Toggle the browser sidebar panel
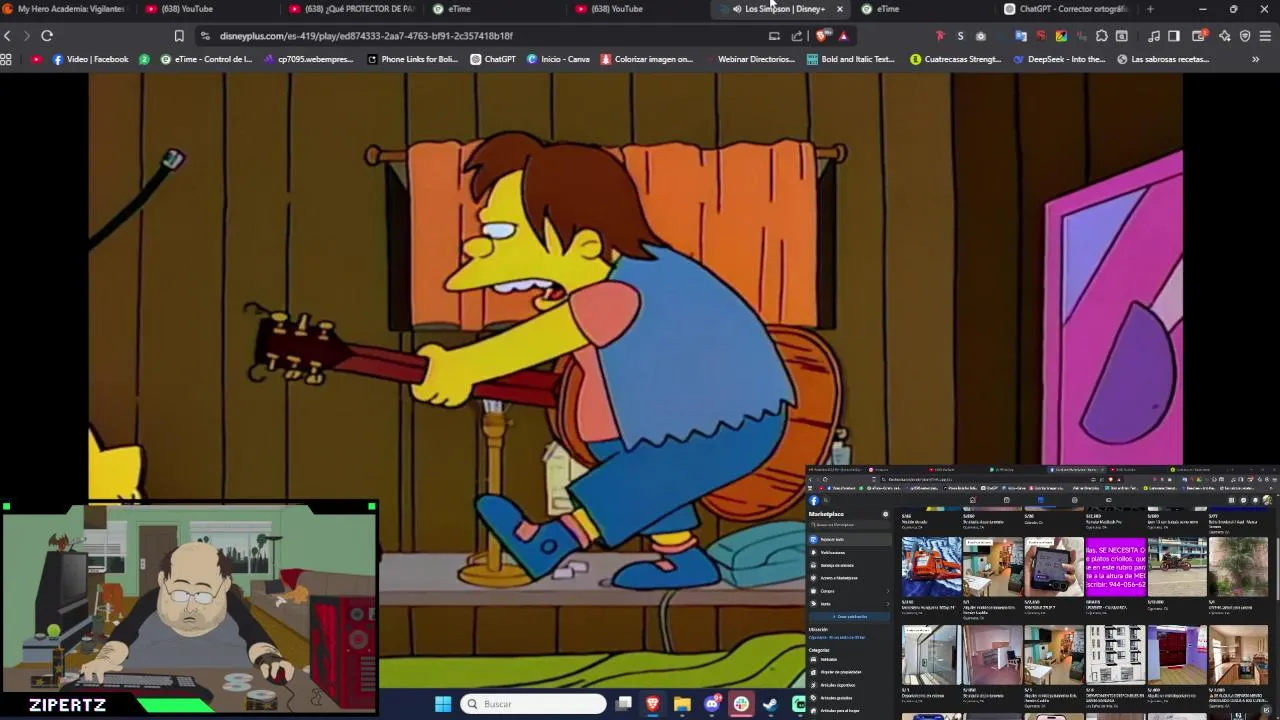 point(1174,36)
